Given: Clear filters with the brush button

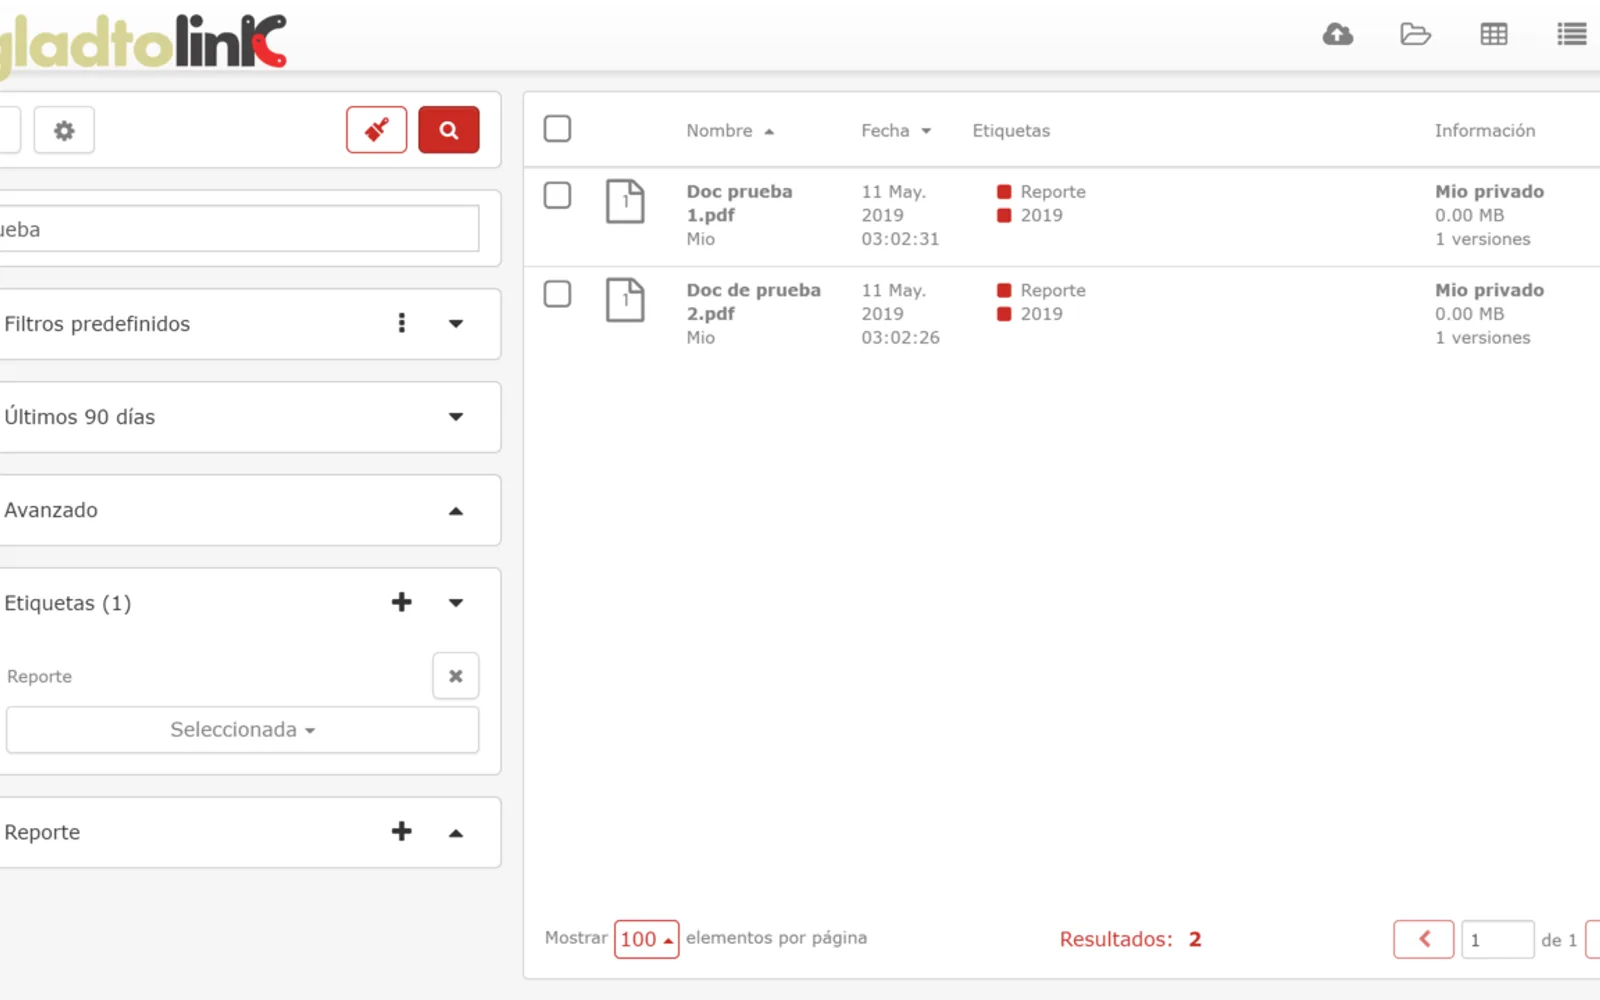Looking at the screenshot, I should tap(377, 130).
